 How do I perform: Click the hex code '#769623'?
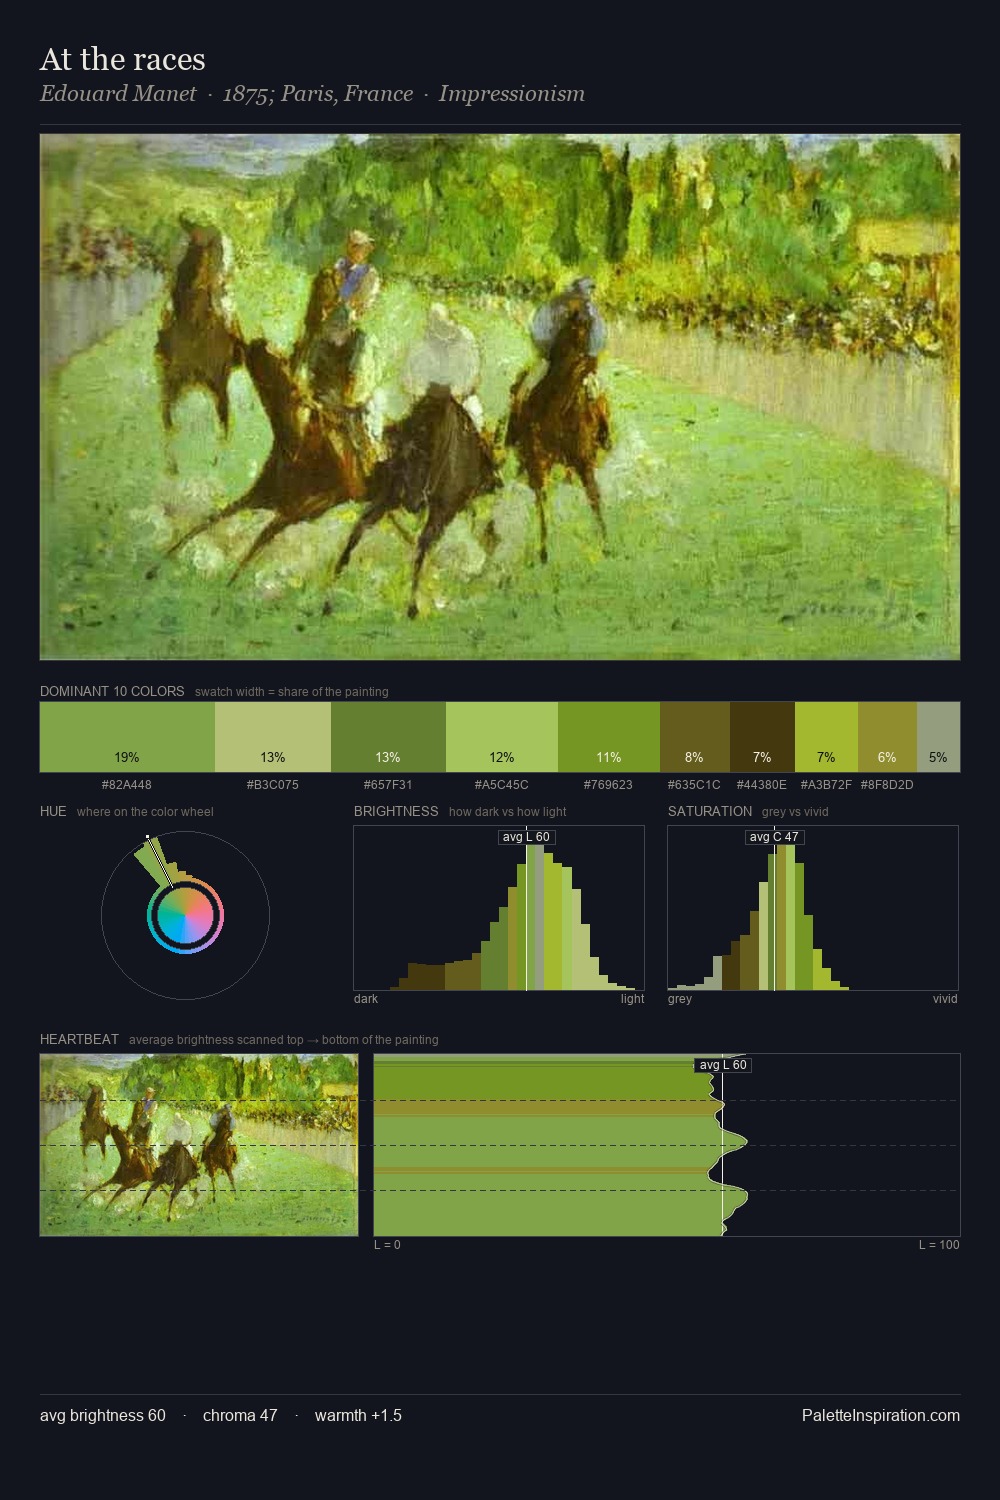coord(609,785)
